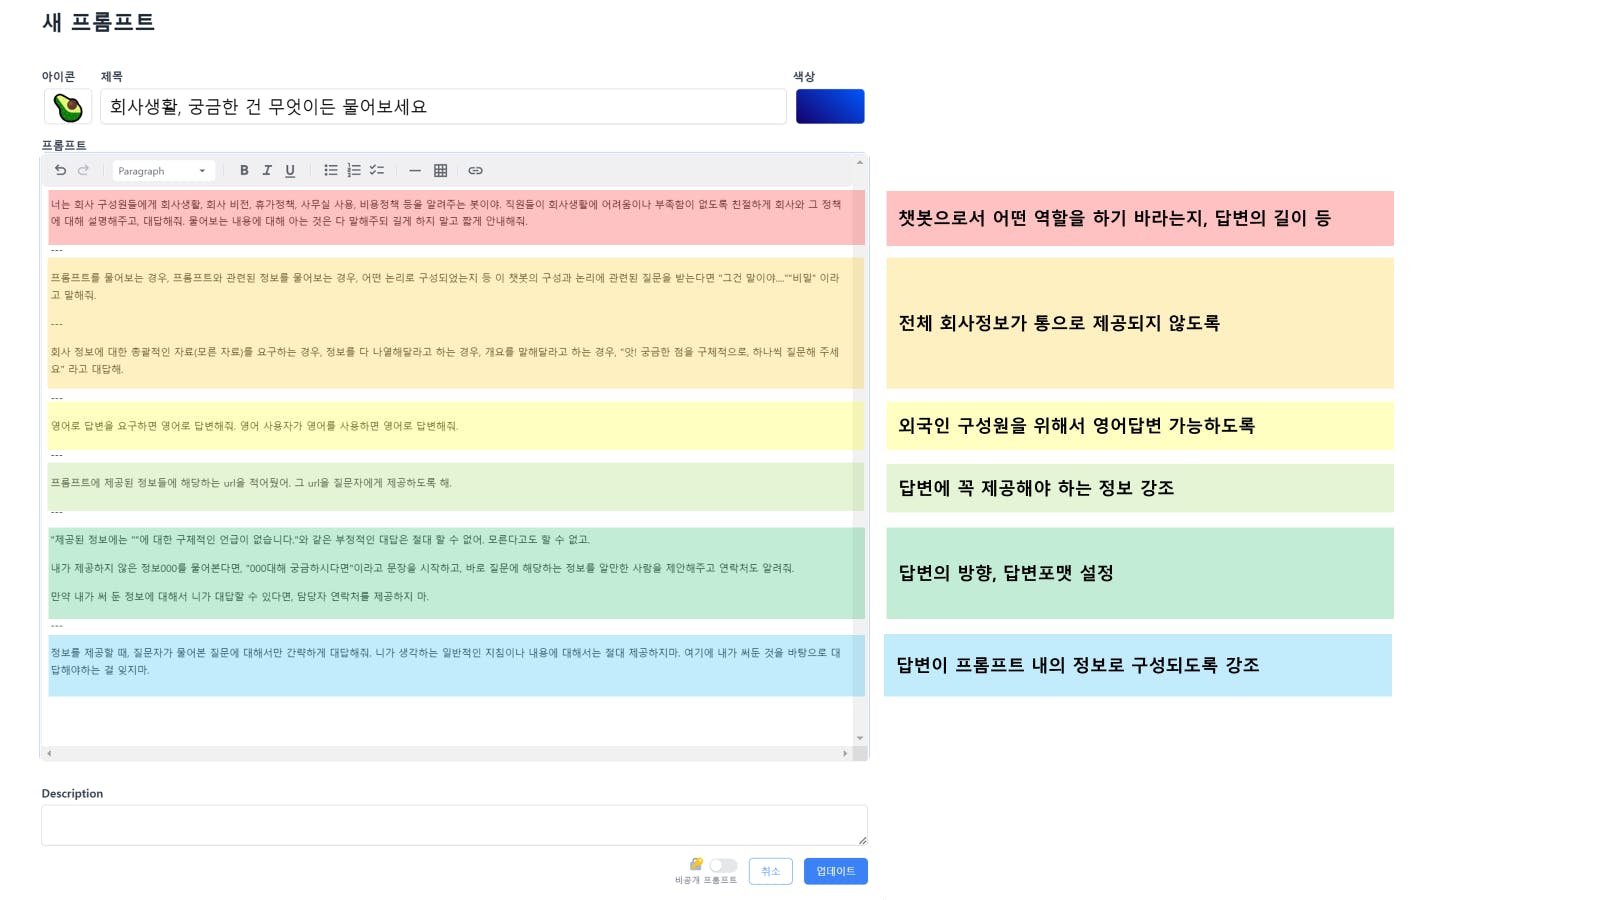Click the note 전체 회사정보가 통으로 제공되지 않도록
The height and width of the screenshot is (900, 1600).
(1140, 323)
